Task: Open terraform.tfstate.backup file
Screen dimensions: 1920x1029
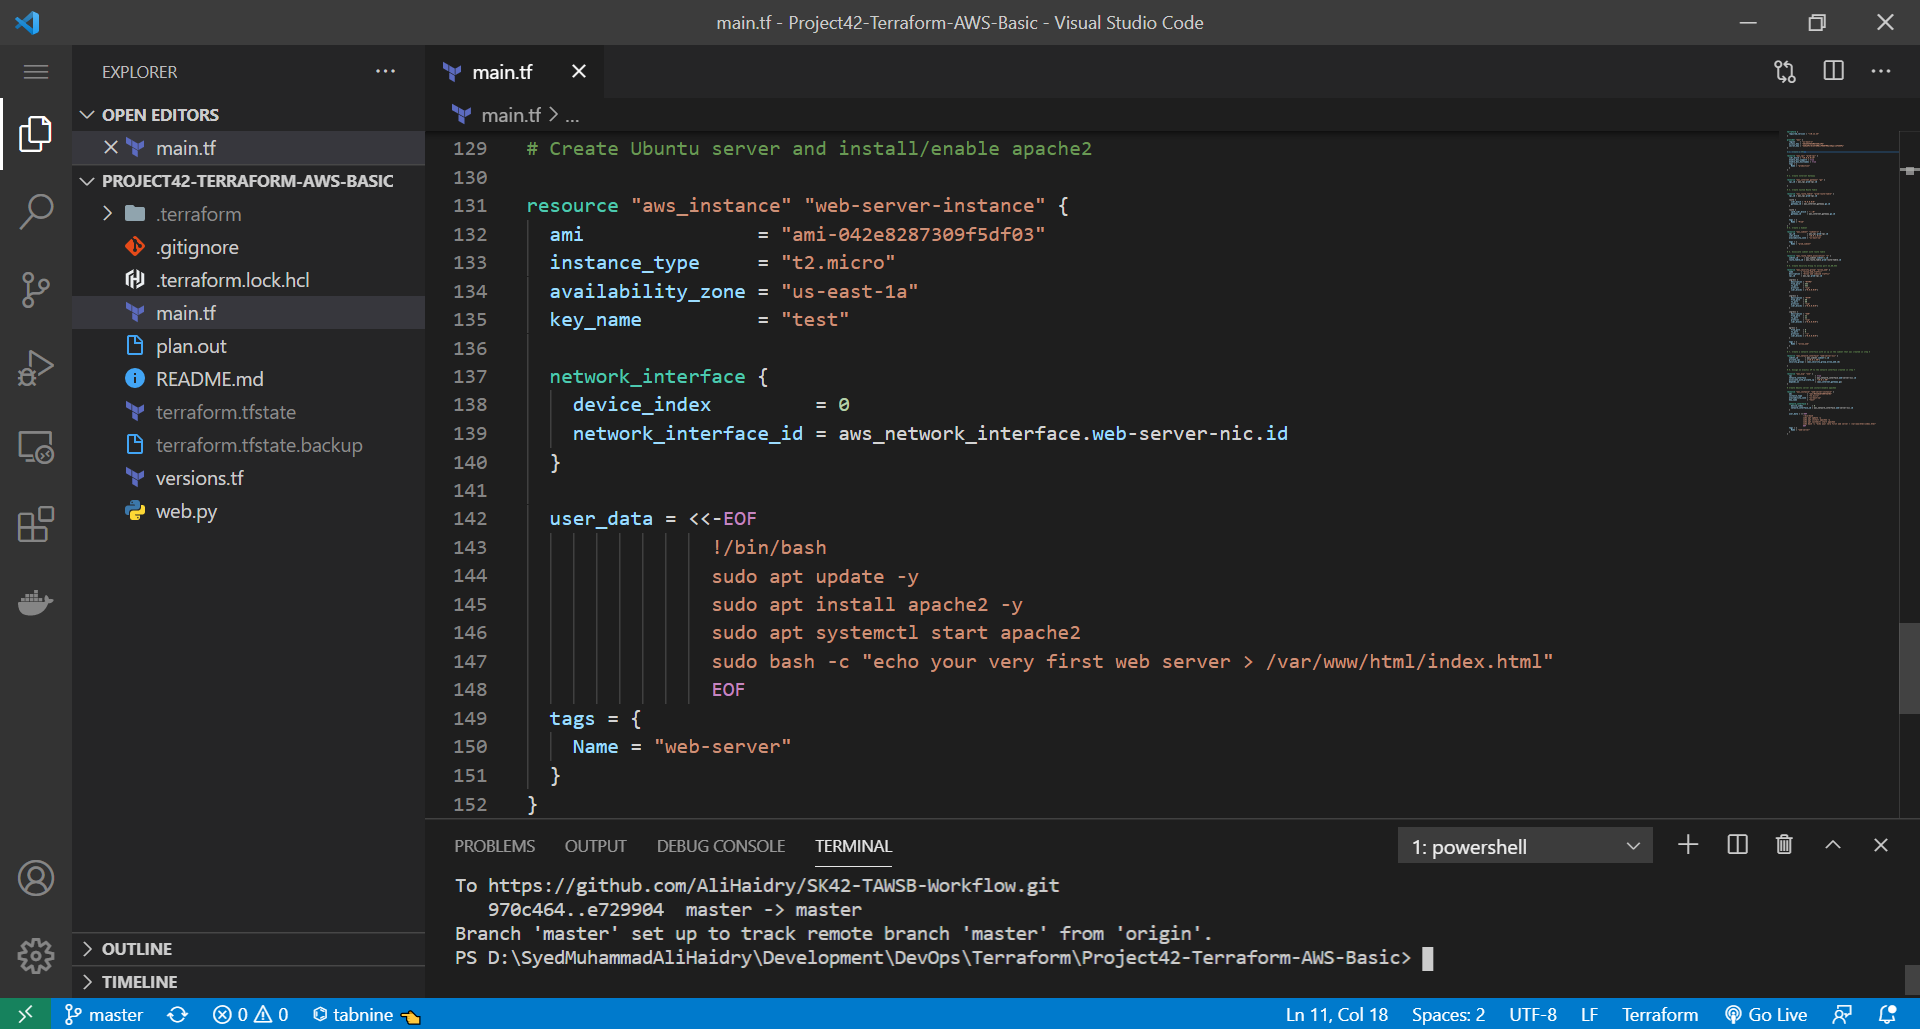Action: [x=248, y=445]
